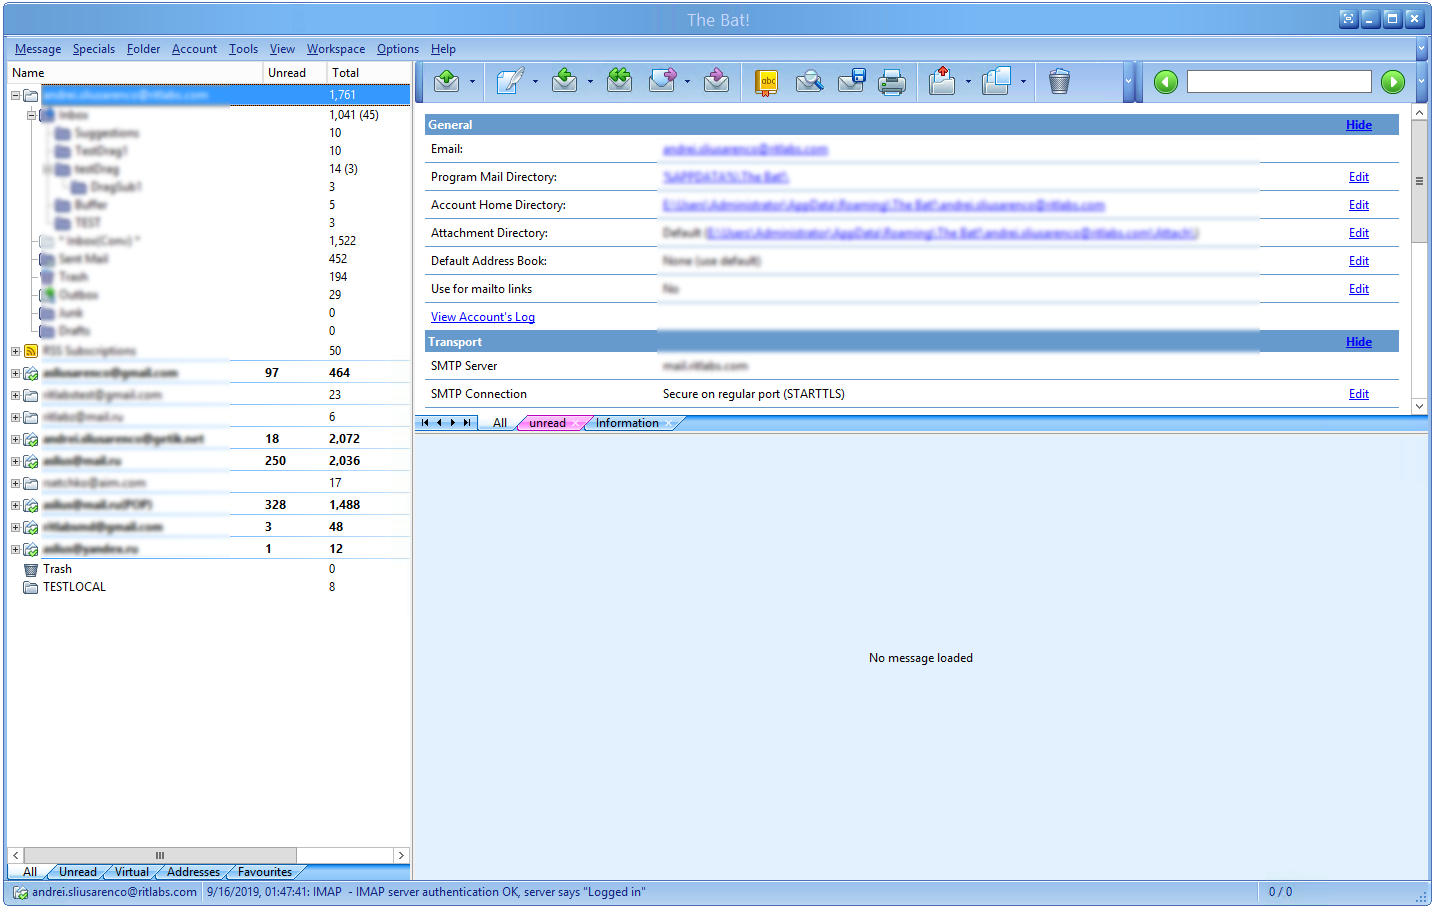Screen dimensions: 1436x911
Task: Click the folder tree horizontal scrollbar
Action: pyautogui.click(x=160, y=855)
